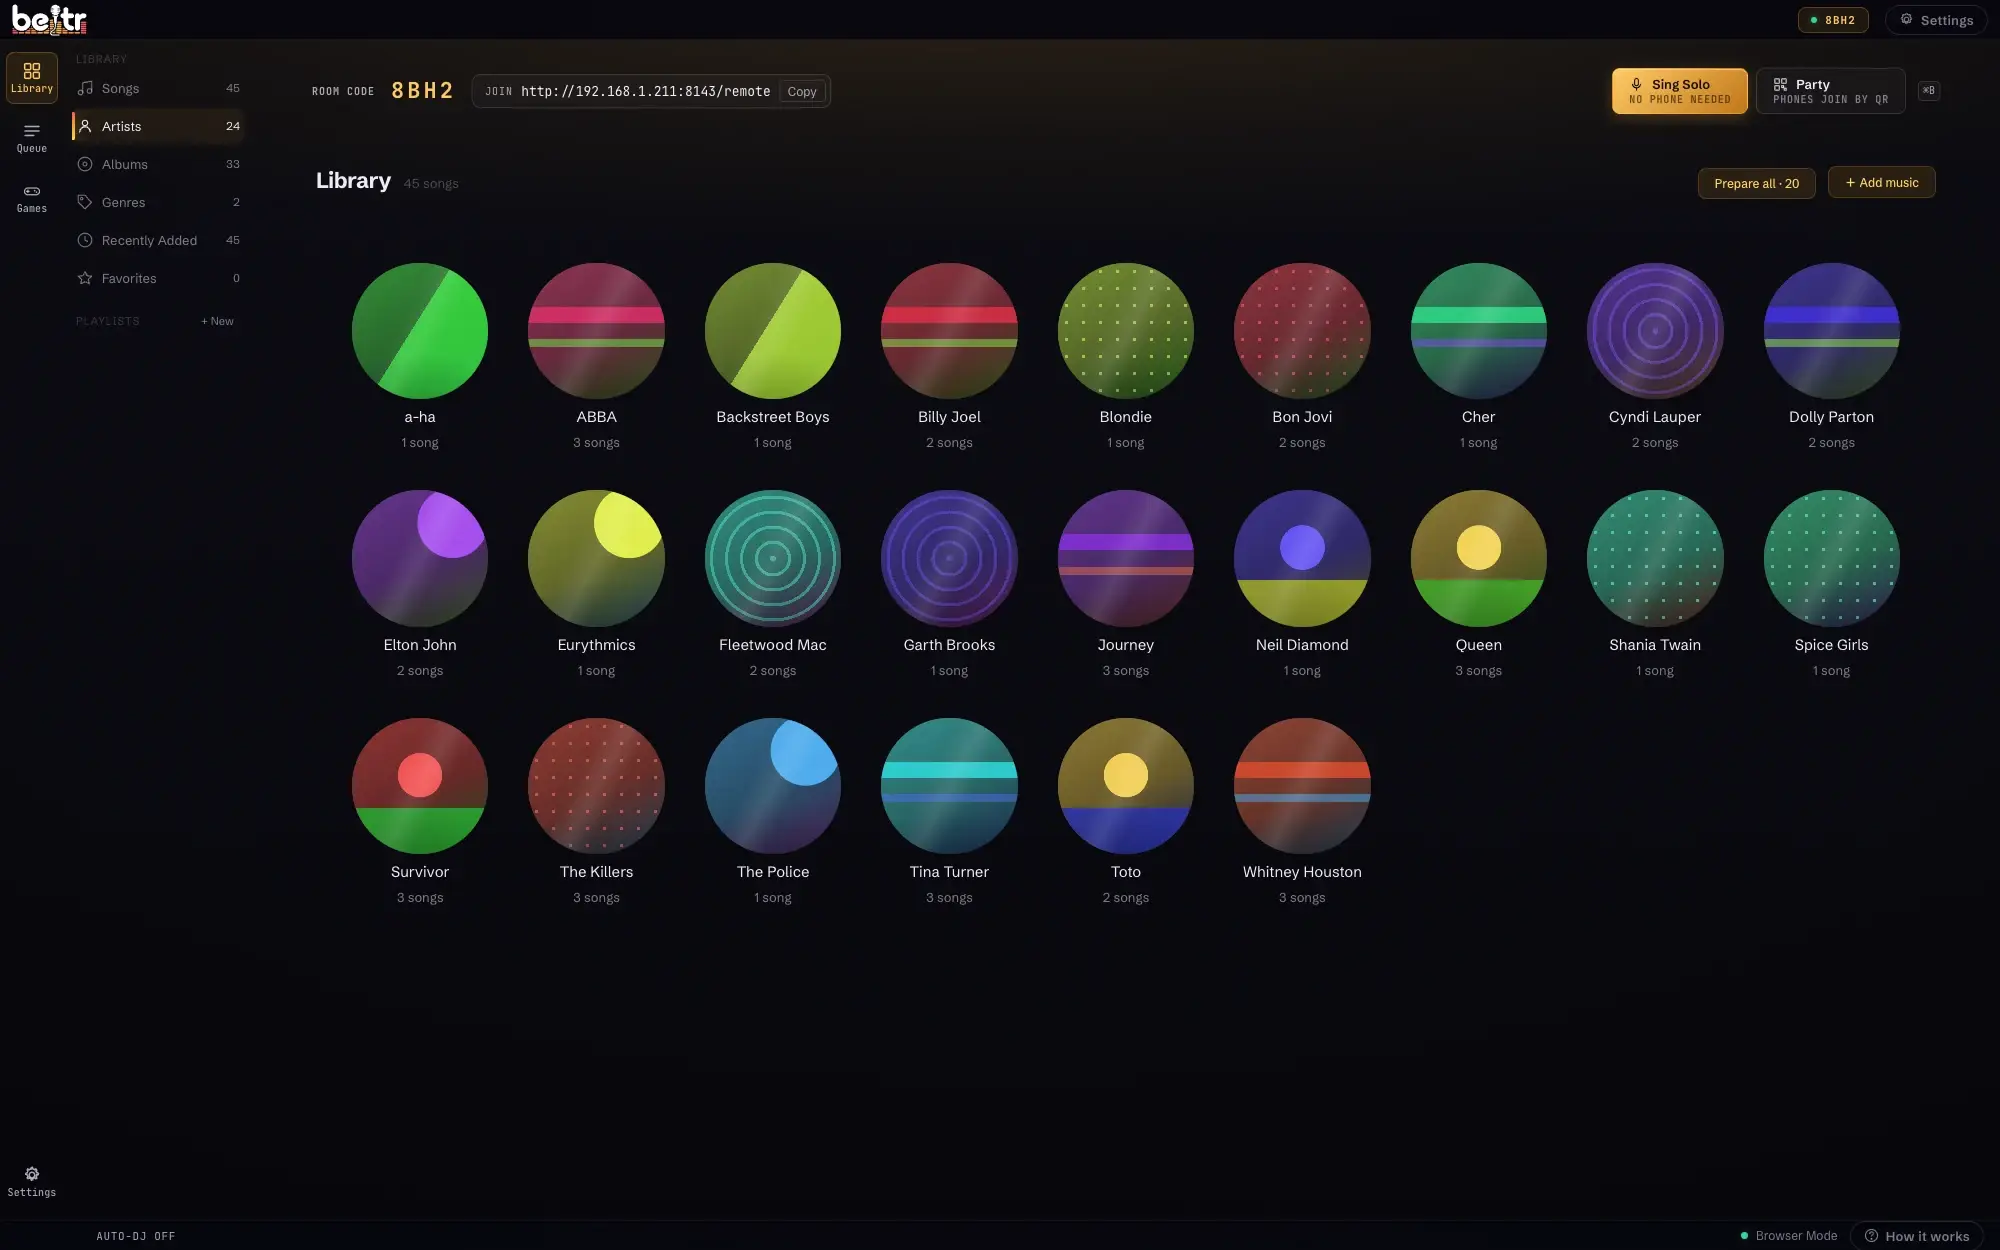The height and width of the screenshot is (1250, 2000).
Task: Select Songs in the library sidebar
Action: click(x=158, y=88)
